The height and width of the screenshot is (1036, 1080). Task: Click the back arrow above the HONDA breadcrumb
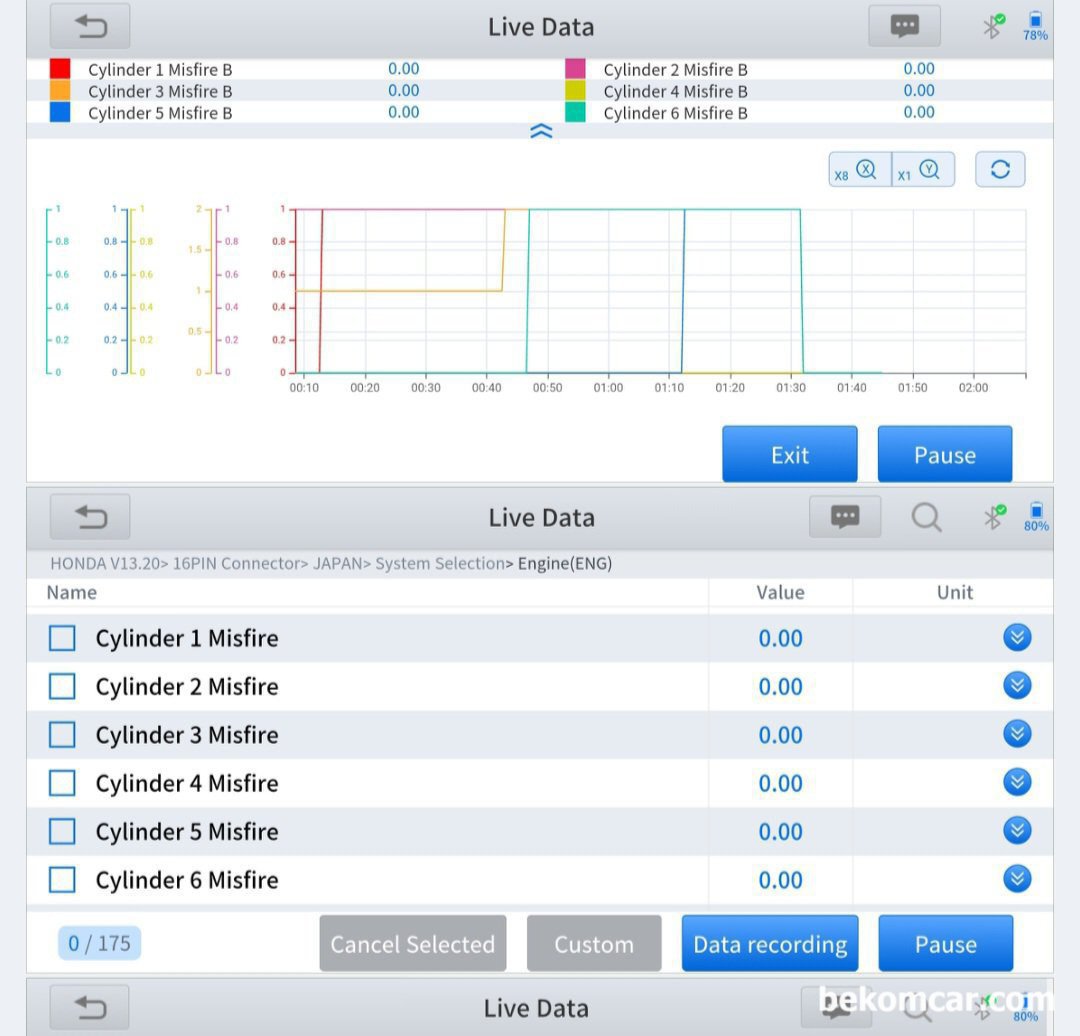pos(90,517)
